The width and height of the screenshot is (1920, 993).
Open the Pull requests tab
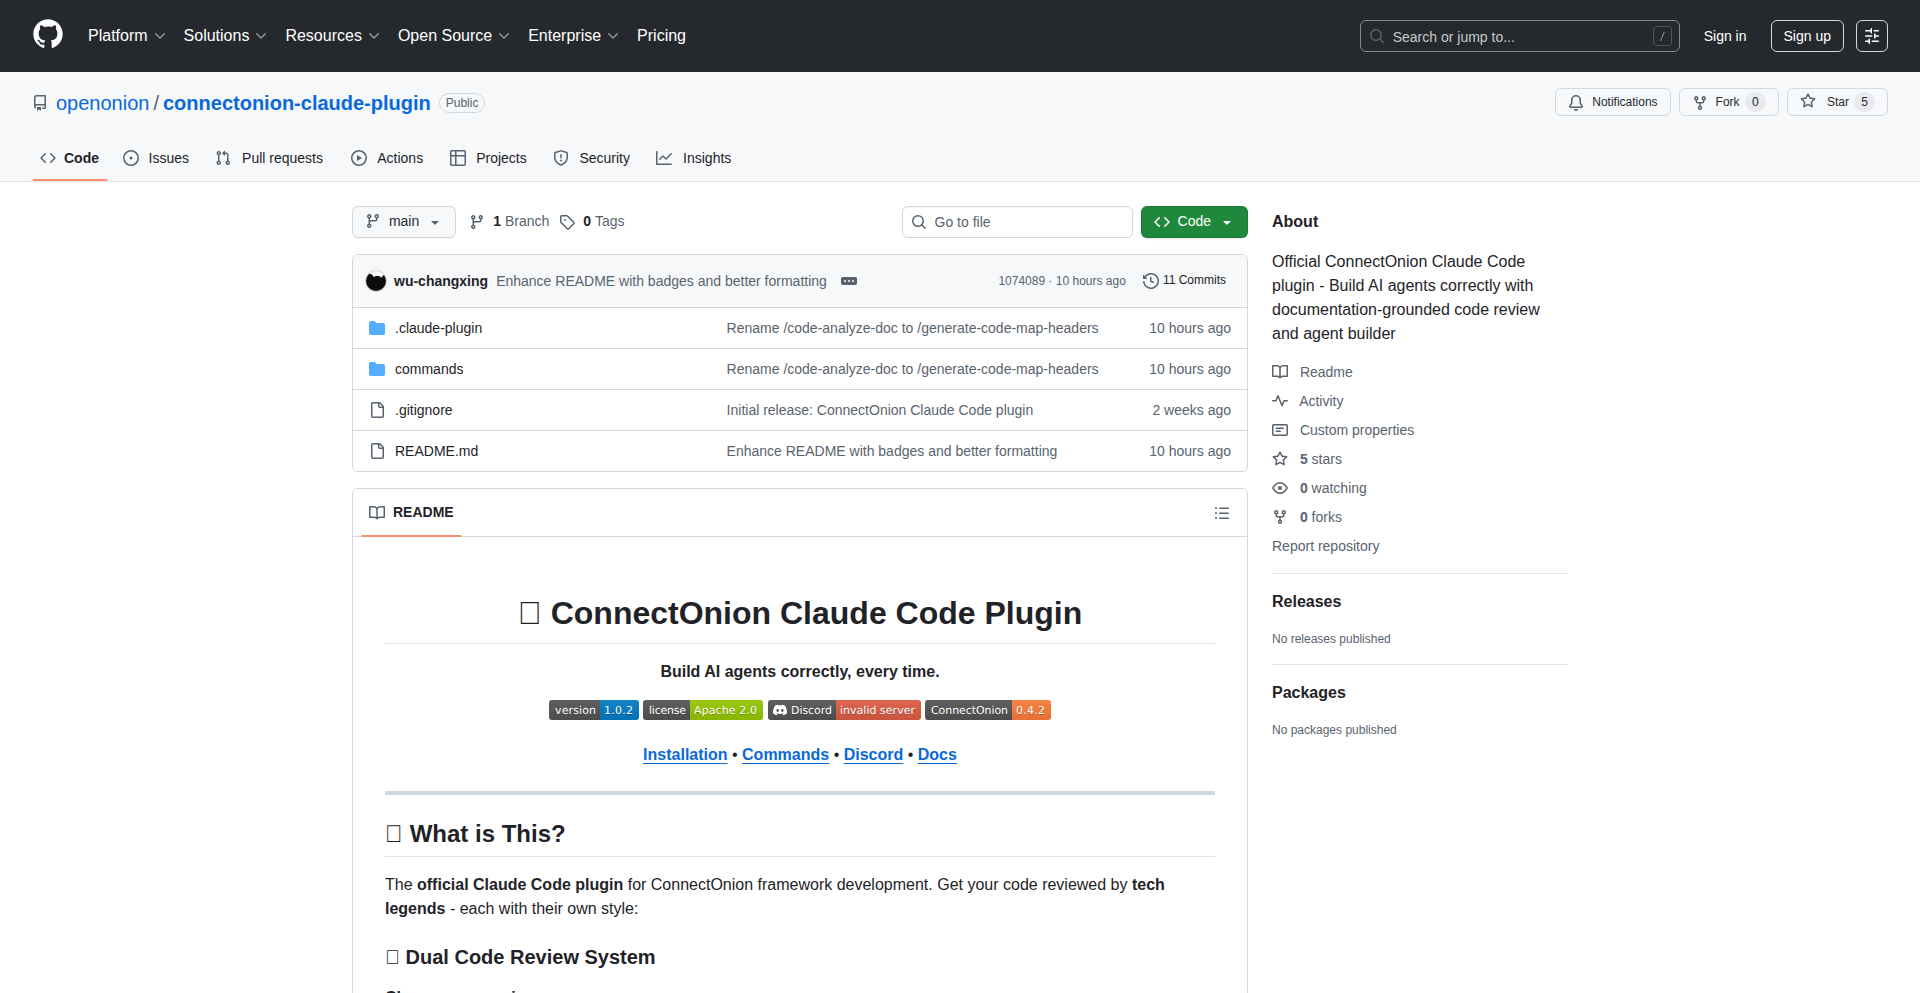pos(269,158)
